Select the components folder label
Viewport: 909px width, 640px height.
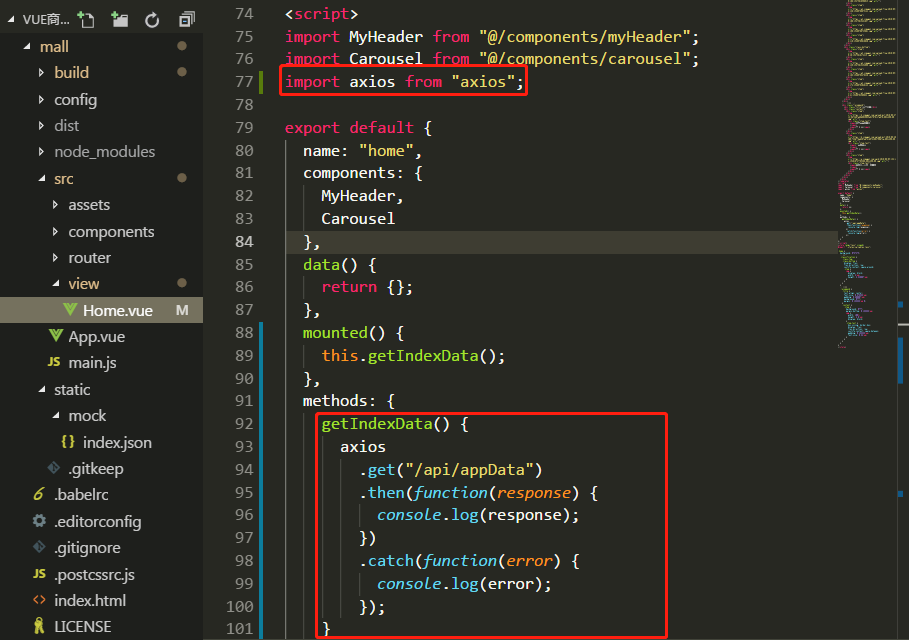(x=111, y=232)
